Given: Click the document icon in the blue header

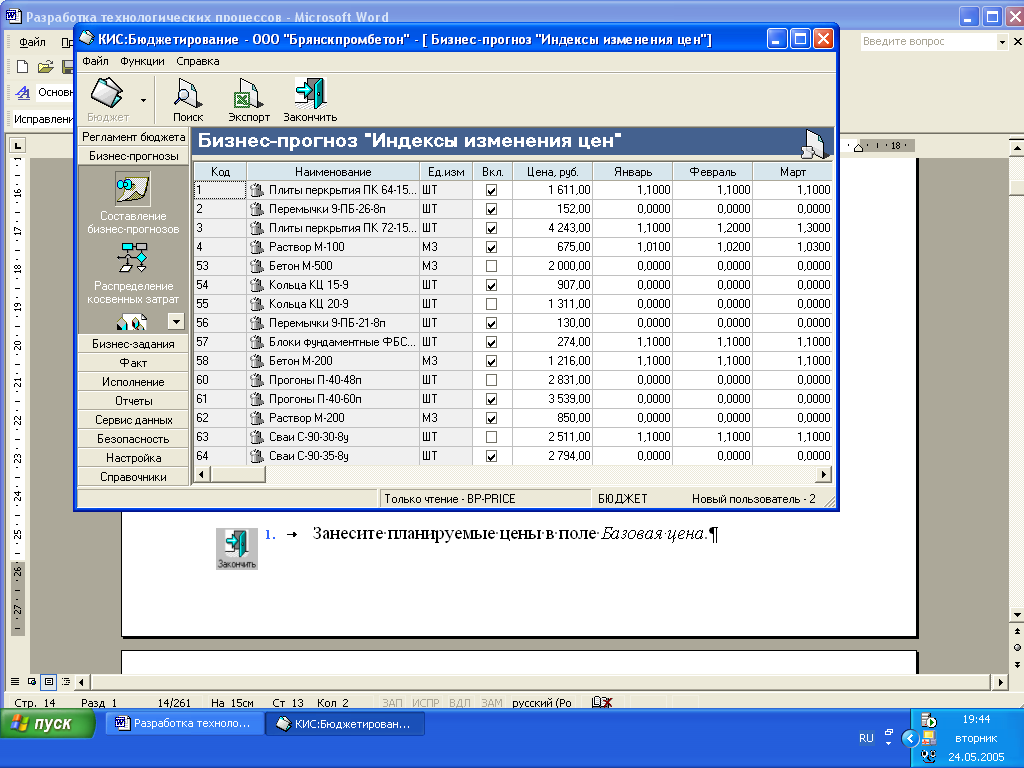Looking at the screenshot, I should point(816,143).
